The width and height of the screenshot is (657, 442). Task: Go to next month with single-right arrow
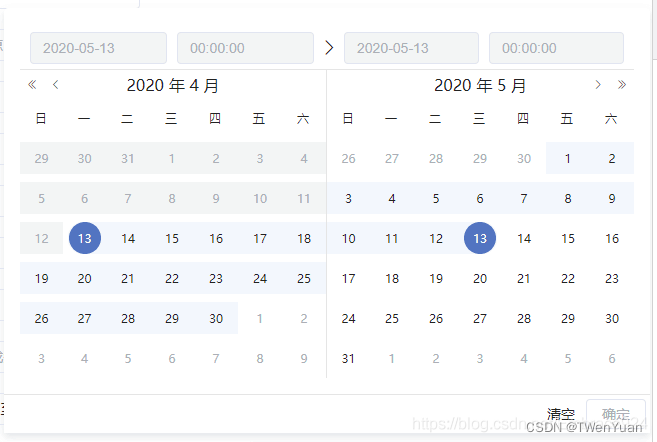point(598,85)
